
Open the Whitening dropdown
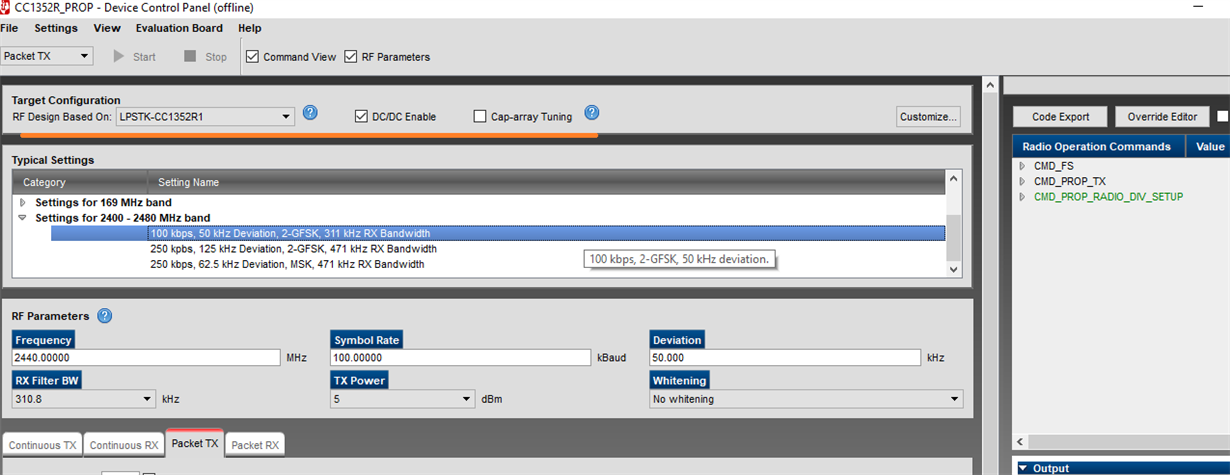coord(807,399)
